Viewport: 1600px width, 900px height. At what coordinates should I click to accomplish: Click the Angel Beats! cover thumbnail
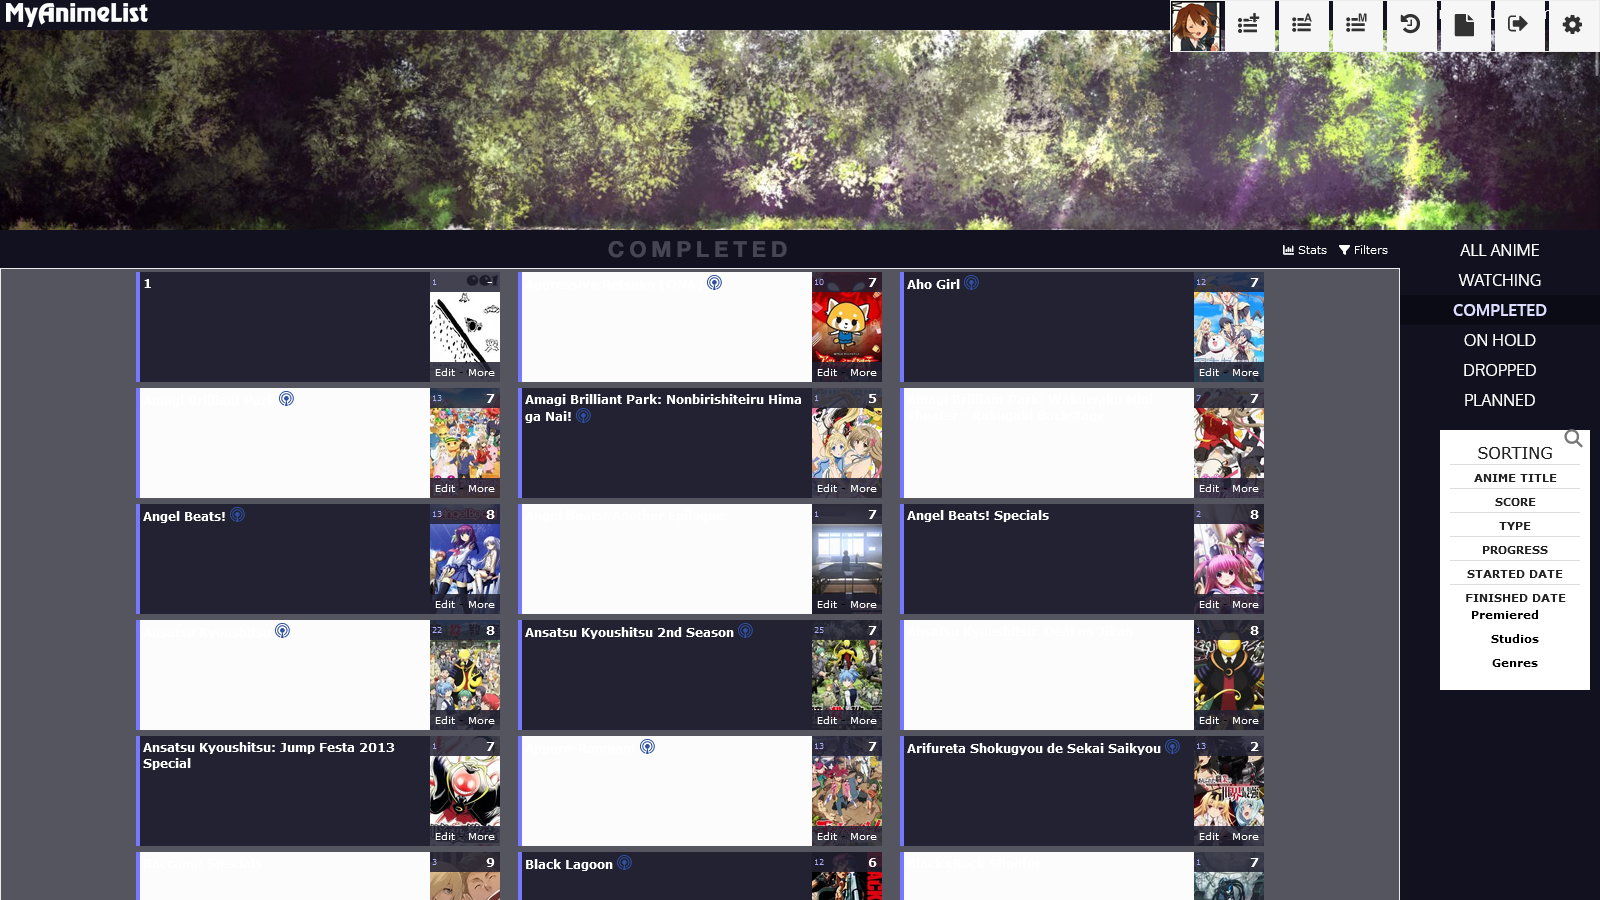point(465,559)
